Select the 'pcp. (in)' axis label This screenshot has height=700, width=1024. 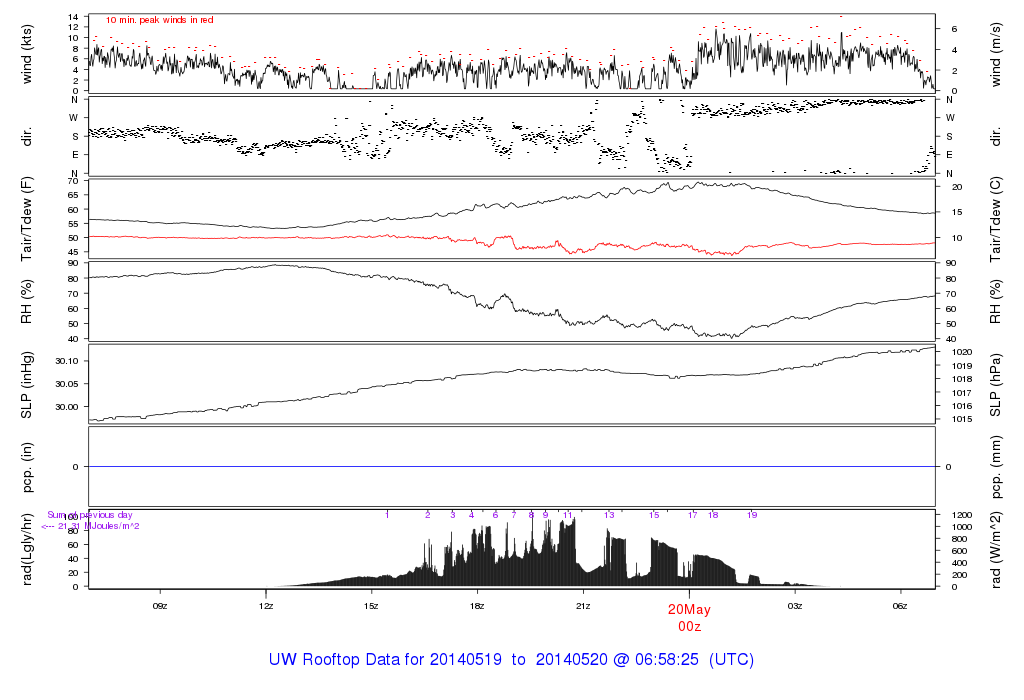(x=27, y=467)
